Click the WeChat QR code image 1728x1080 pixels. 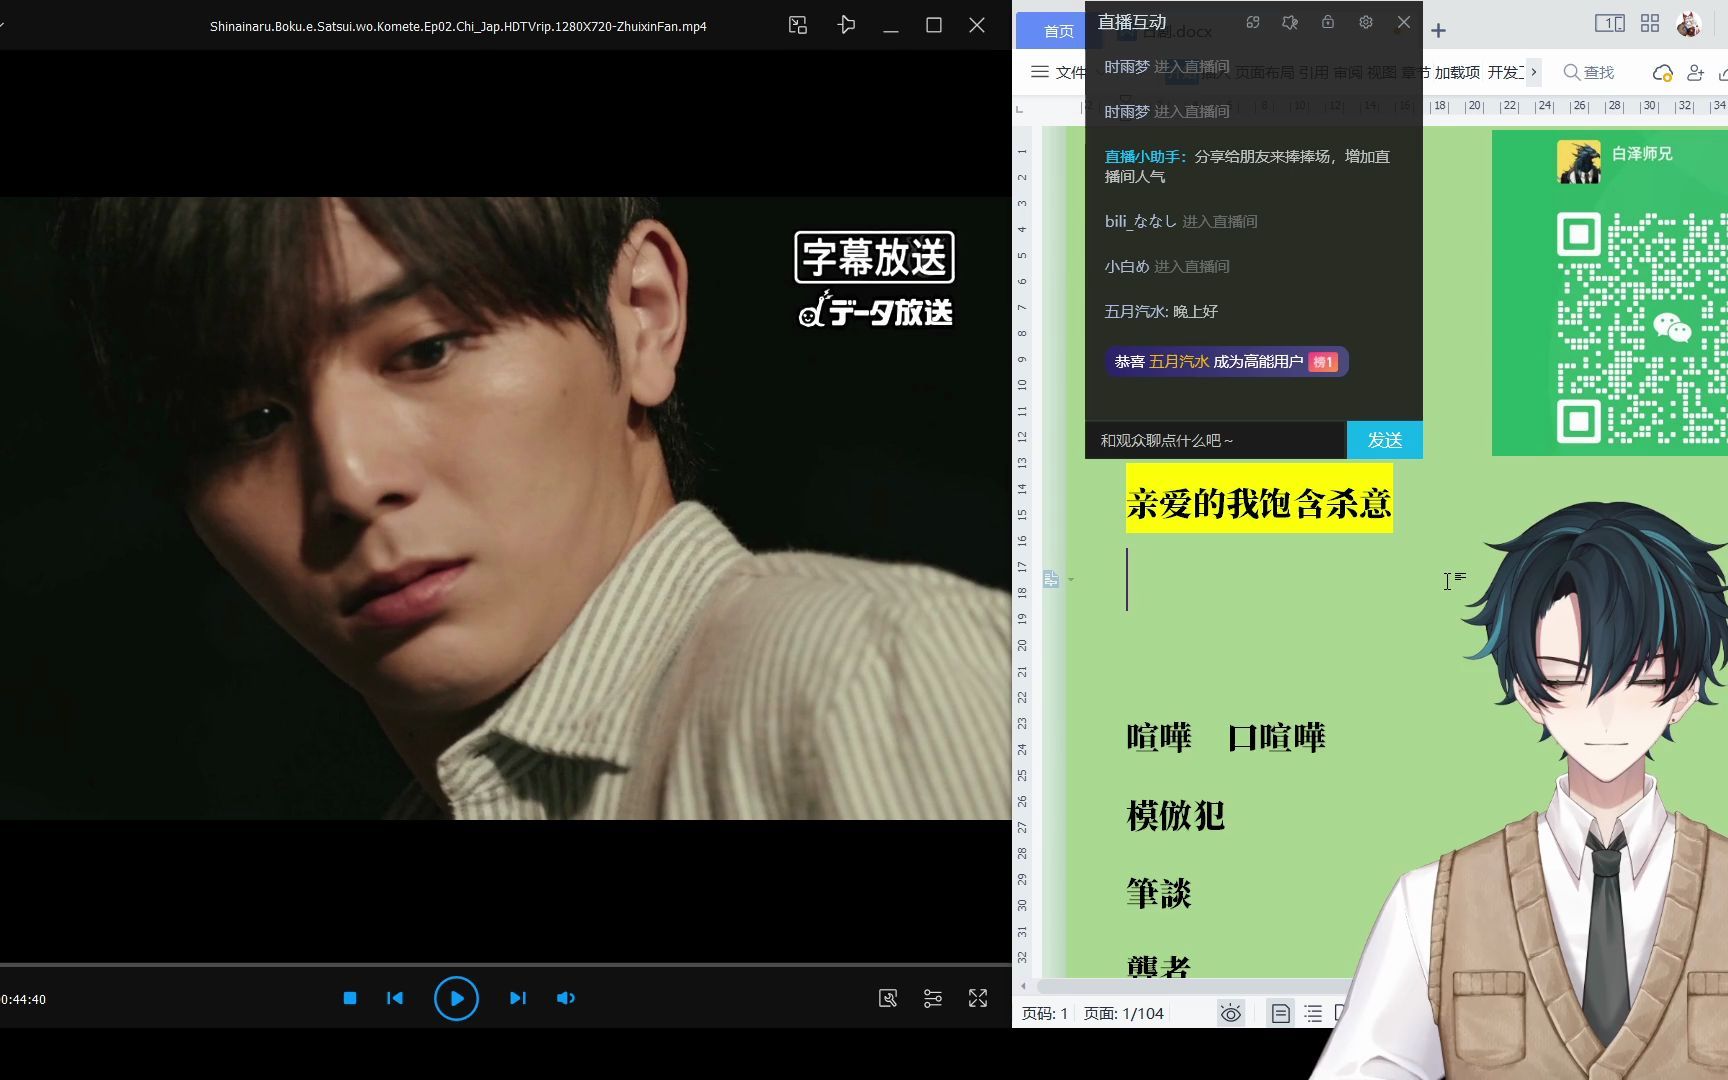pyautogui.click(x=1640, y=328)
